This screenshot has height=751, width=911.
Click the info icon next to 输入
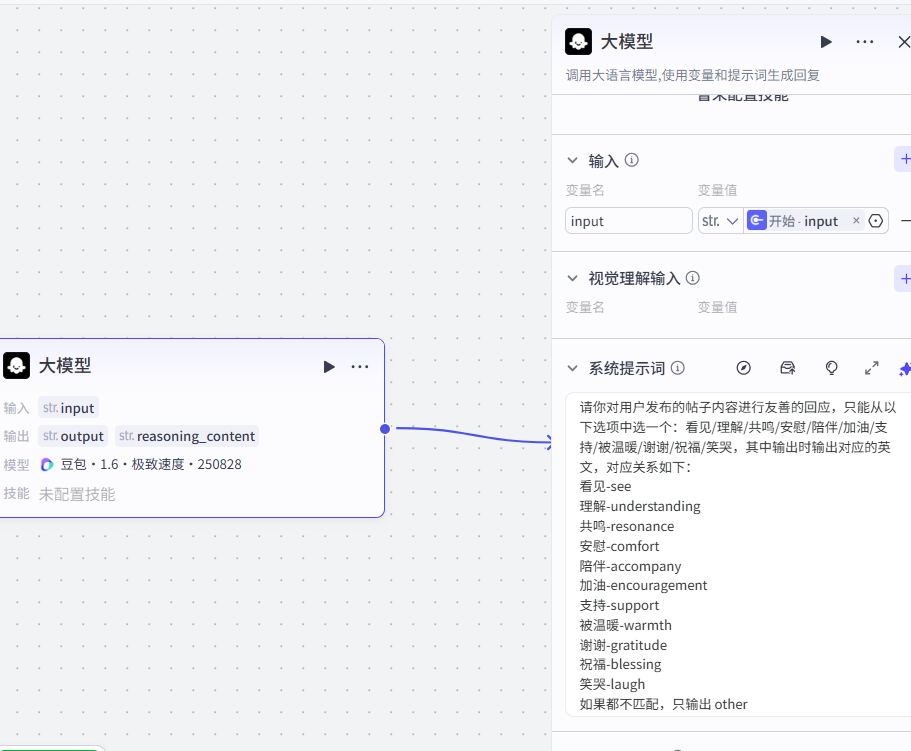(x=632, y=160)
